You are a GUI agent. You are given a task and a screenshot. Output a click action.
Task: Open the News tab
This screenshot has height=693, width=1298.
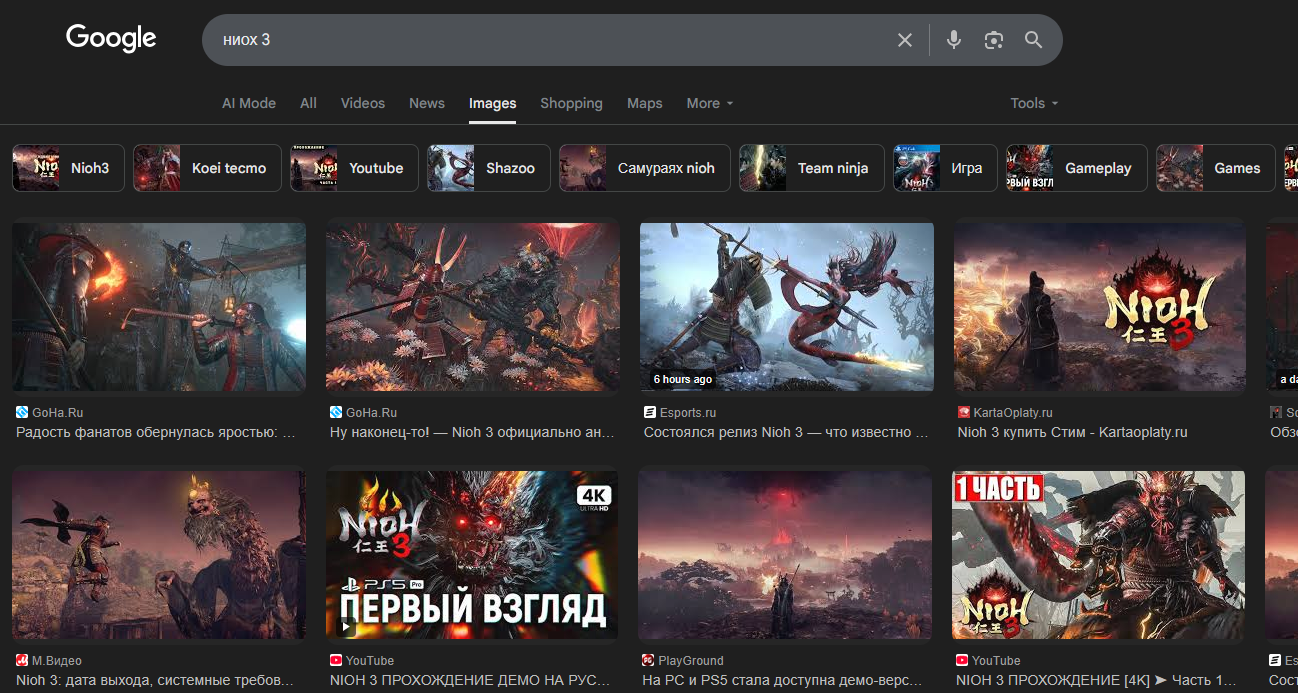point(427,103)
